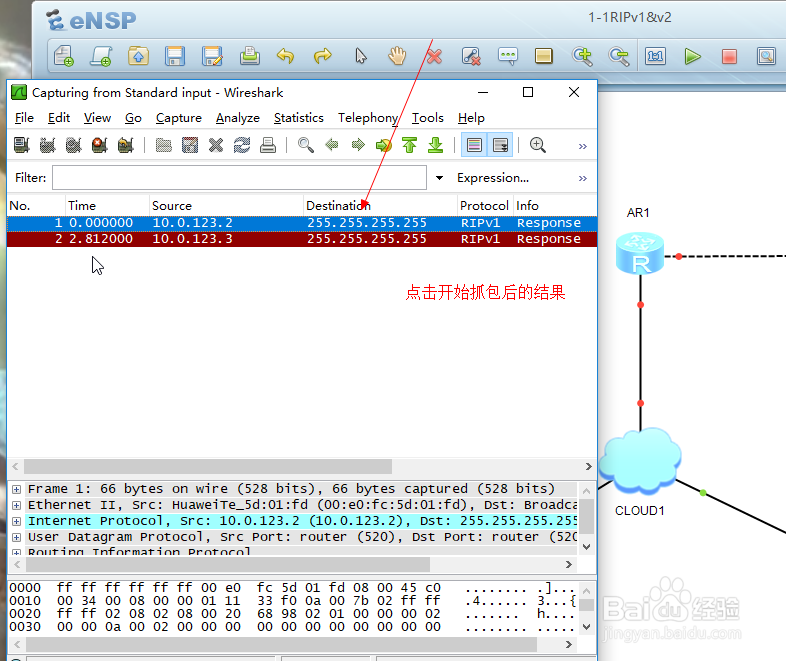This screenshot has height=661, width=786.
Task: Open Wireshark Analyze menu
Action: [238, 118]
